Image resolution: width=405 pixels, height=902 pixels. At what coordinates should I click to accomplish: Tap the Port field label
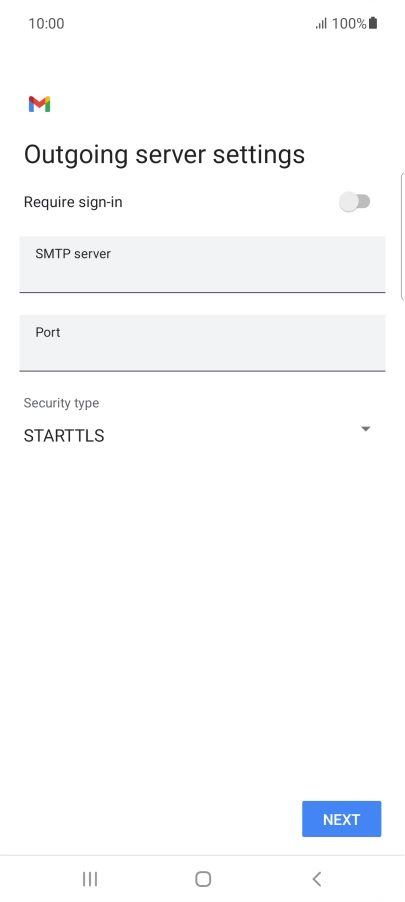click(48, 332)
